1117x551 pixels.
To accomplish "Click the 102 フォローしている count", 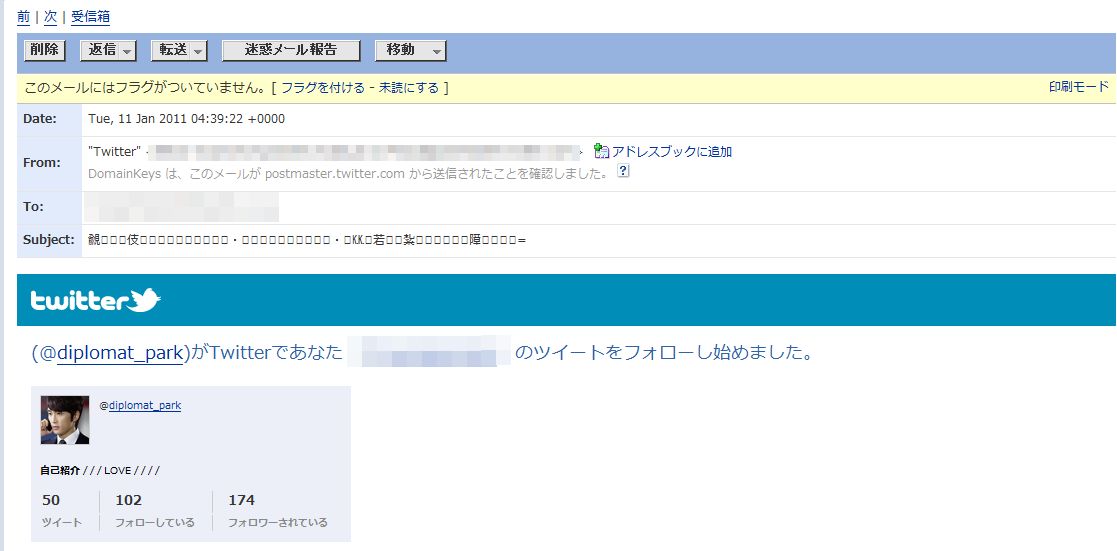I will (155, 510).
